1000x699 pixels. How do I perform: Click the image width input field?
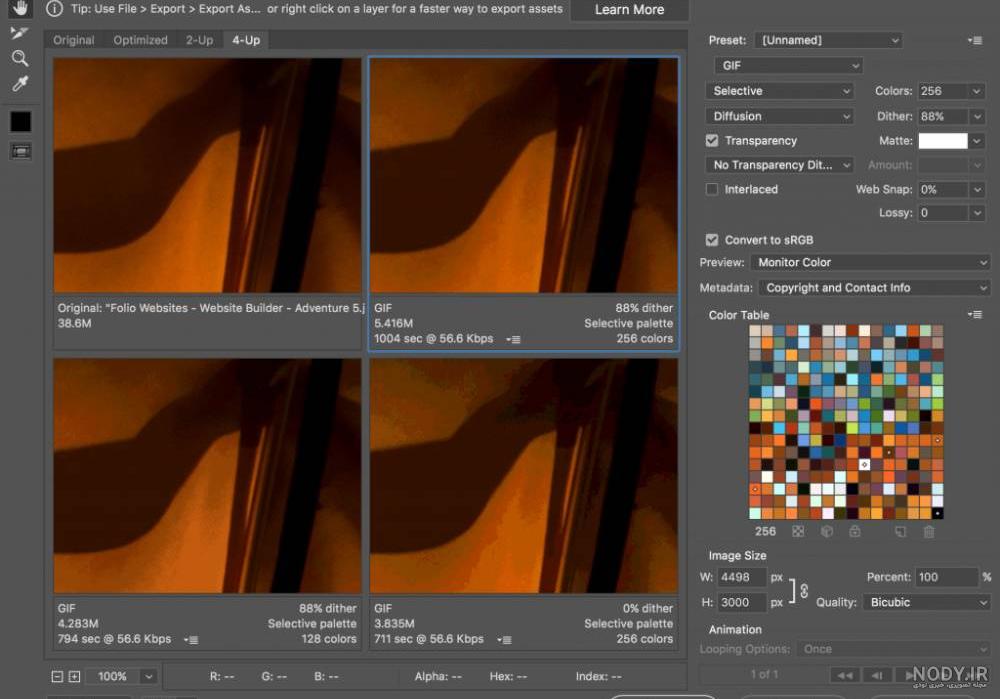741,577
